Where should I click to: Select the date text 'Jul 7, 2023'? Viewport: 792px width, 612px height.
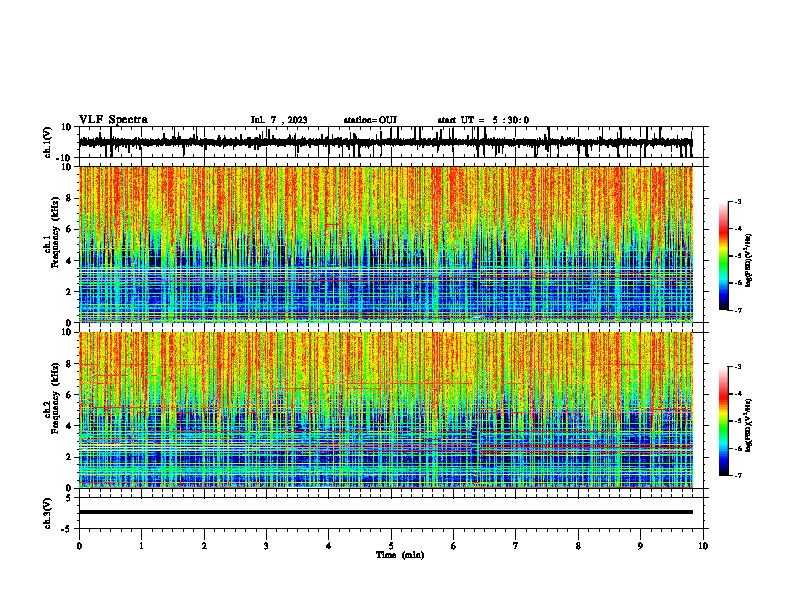(x=279, y=120)
